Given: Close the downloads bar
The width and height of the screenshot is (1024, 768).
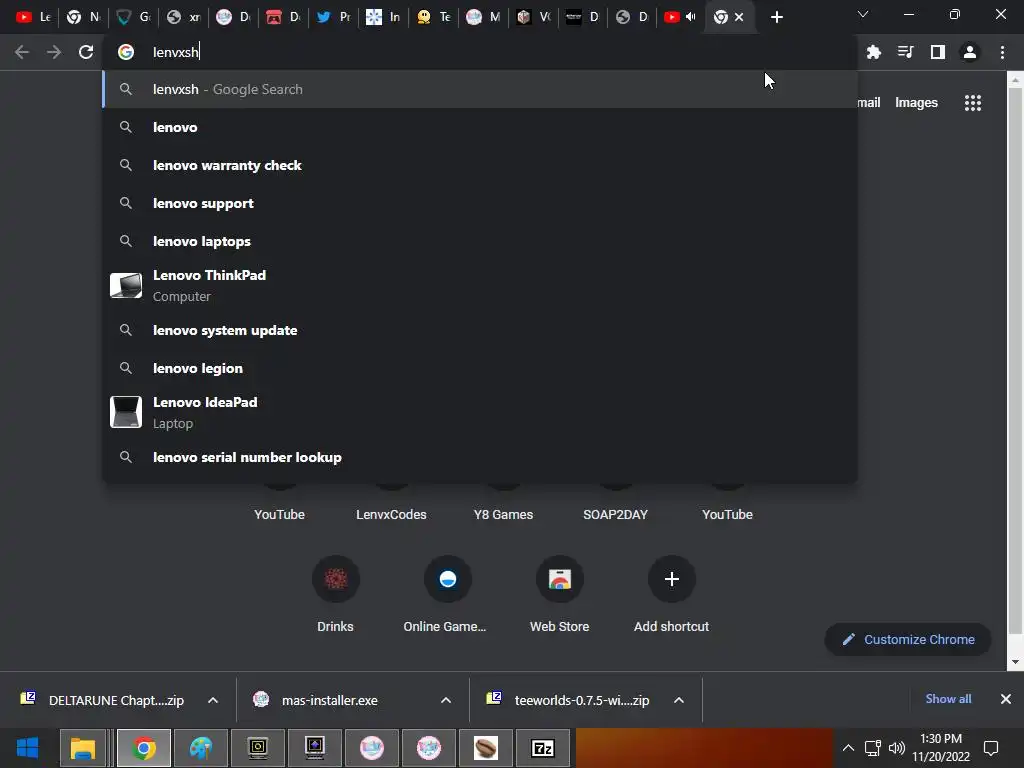Looking at the screenshot, I should [1006, 699].
